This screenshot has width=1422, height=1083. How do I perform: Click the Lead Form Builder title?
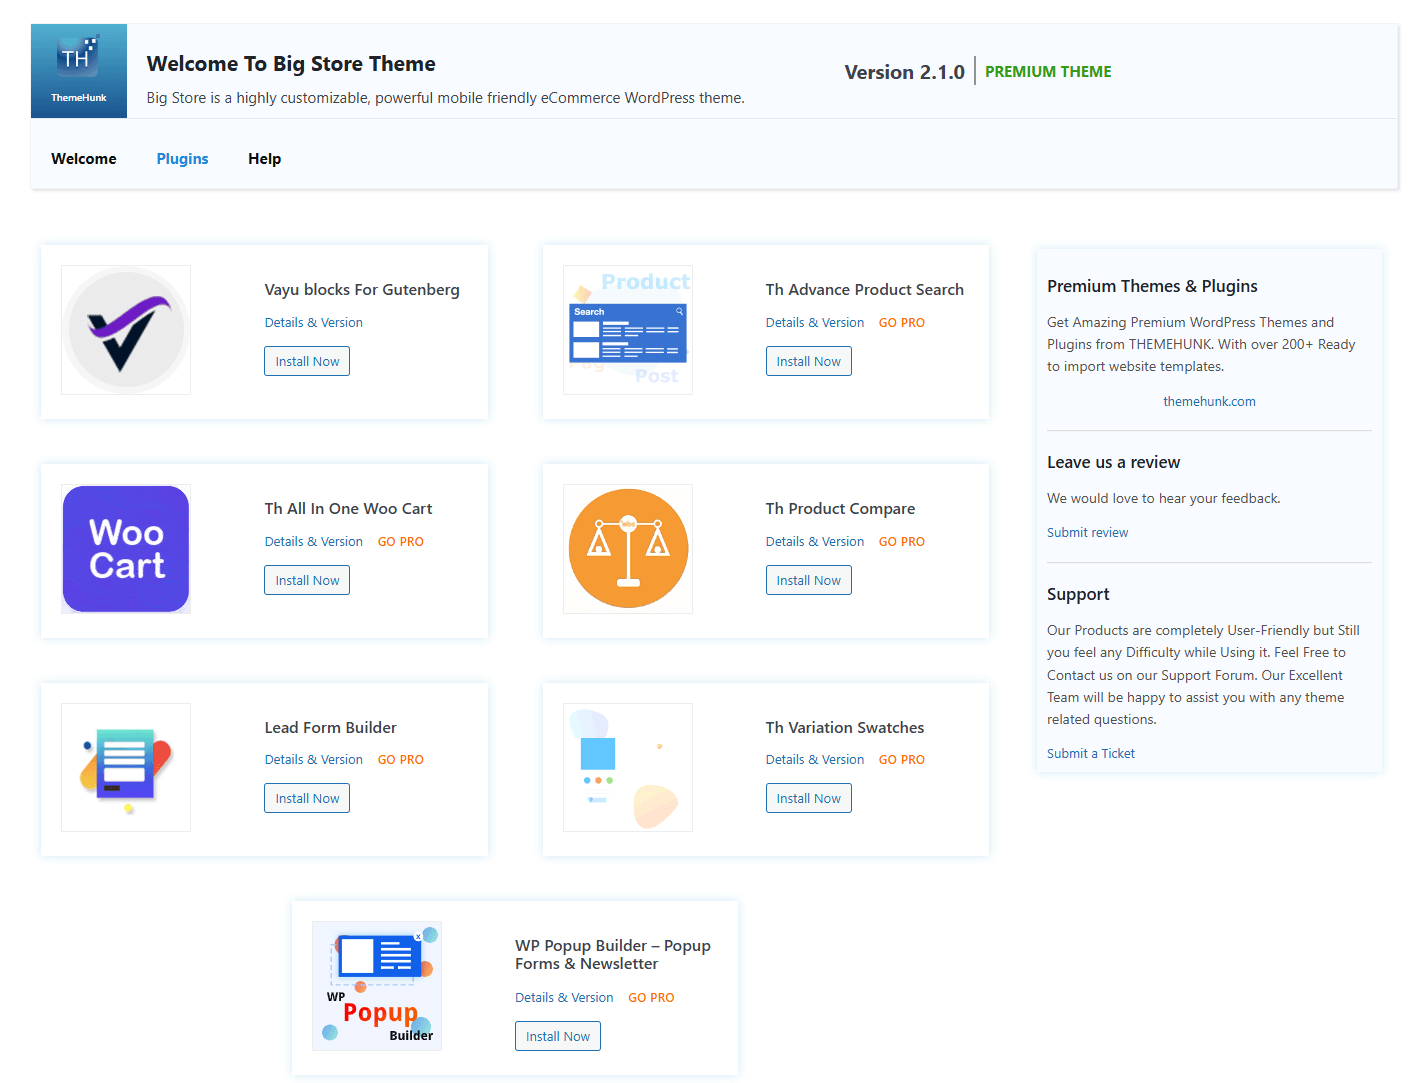[x=331, y=728]
